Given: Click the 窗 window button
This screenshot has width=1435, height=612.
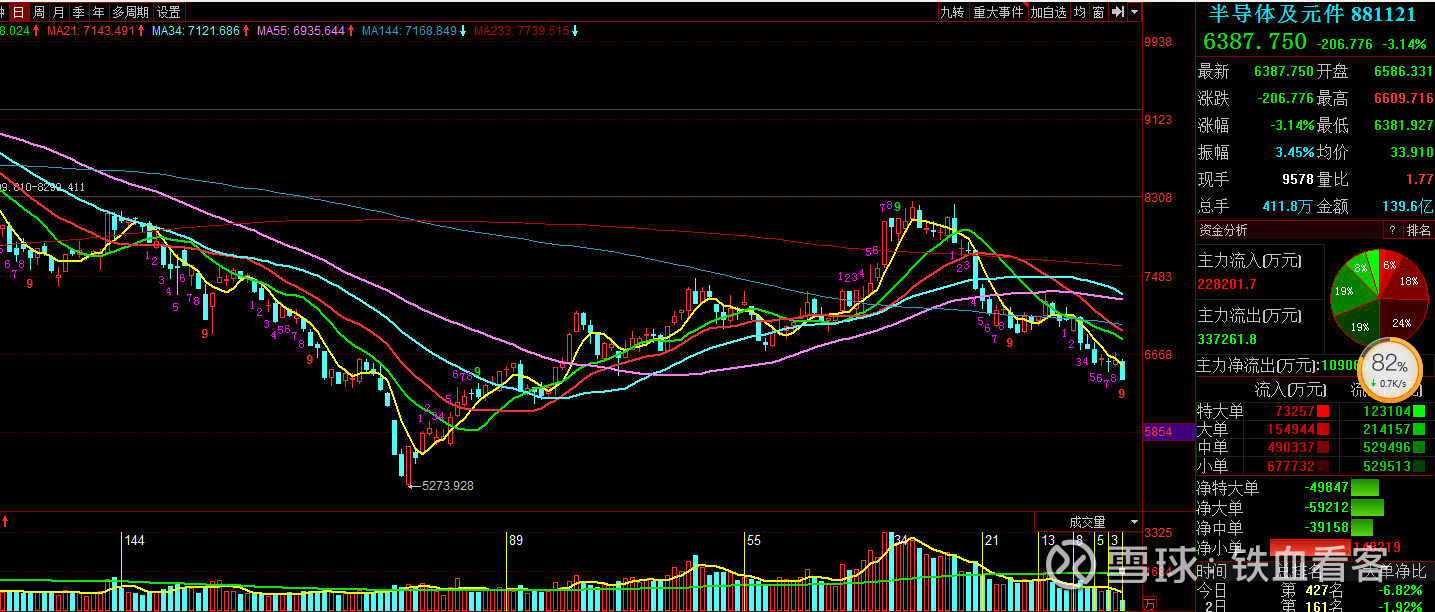Looking at the screenshot, I should coord(1099,12).
